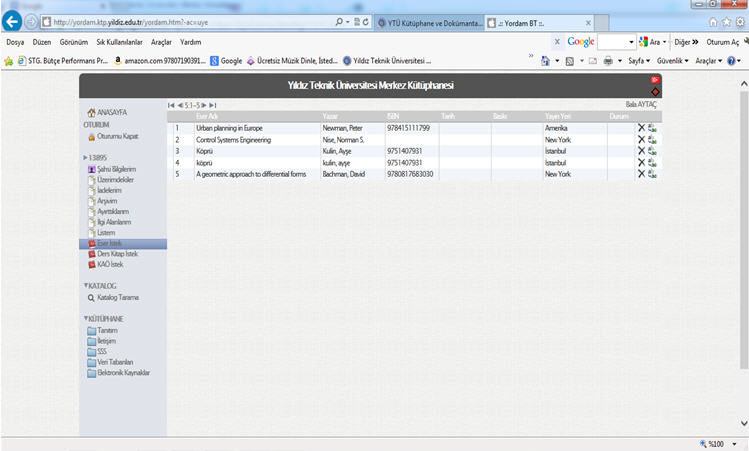Open ANASAYFA home icon in sidebar
The width and height of the screenshot is (749, 451).
tap(91, 113)
